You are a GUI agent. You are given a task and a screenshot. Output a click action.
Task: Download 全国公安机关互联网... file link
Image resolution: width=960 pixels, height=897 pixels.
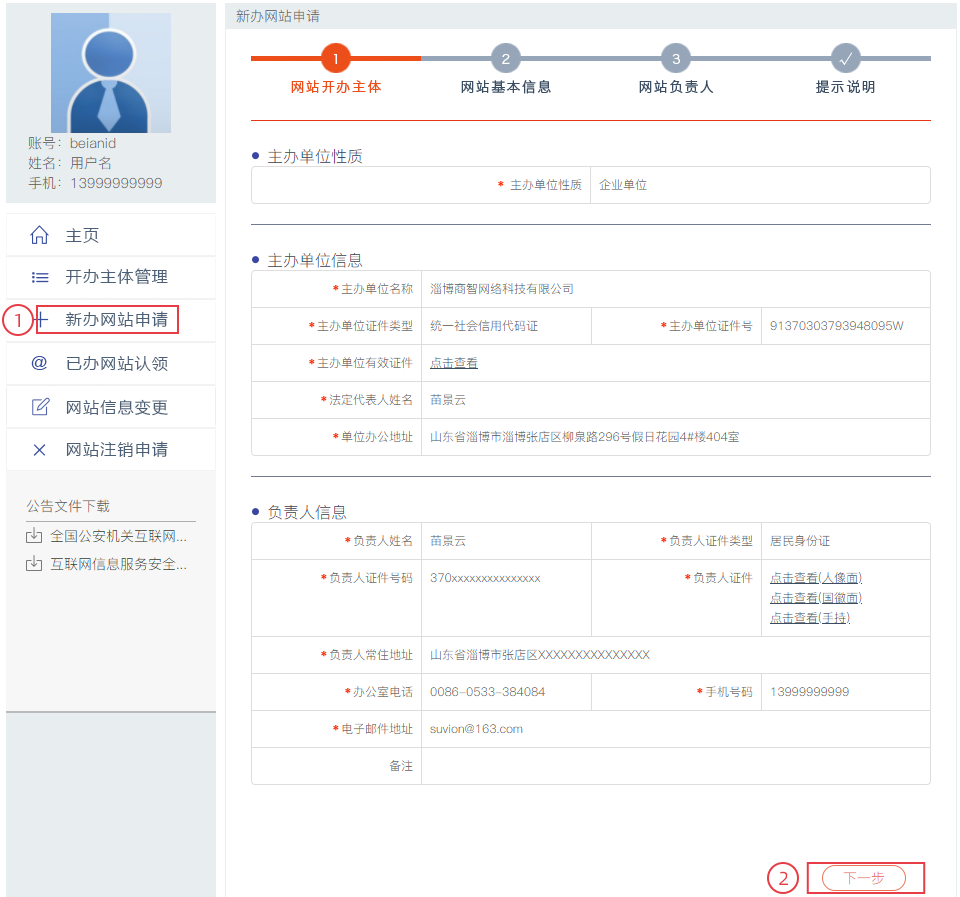coord(119,536)
